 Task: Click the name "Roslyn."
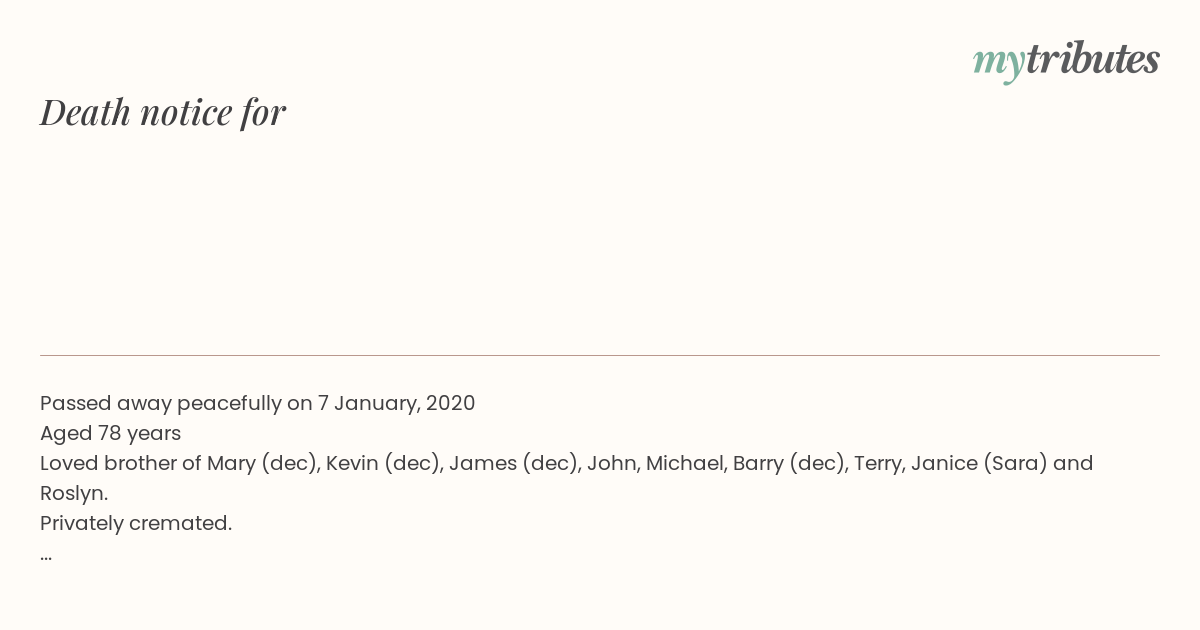tap(74, 494)
